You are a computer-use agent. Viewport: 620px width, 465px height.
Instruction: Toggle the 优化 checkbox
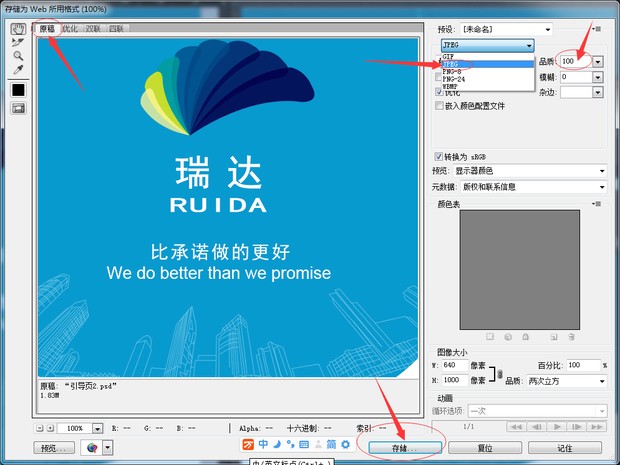click(439, 92)
